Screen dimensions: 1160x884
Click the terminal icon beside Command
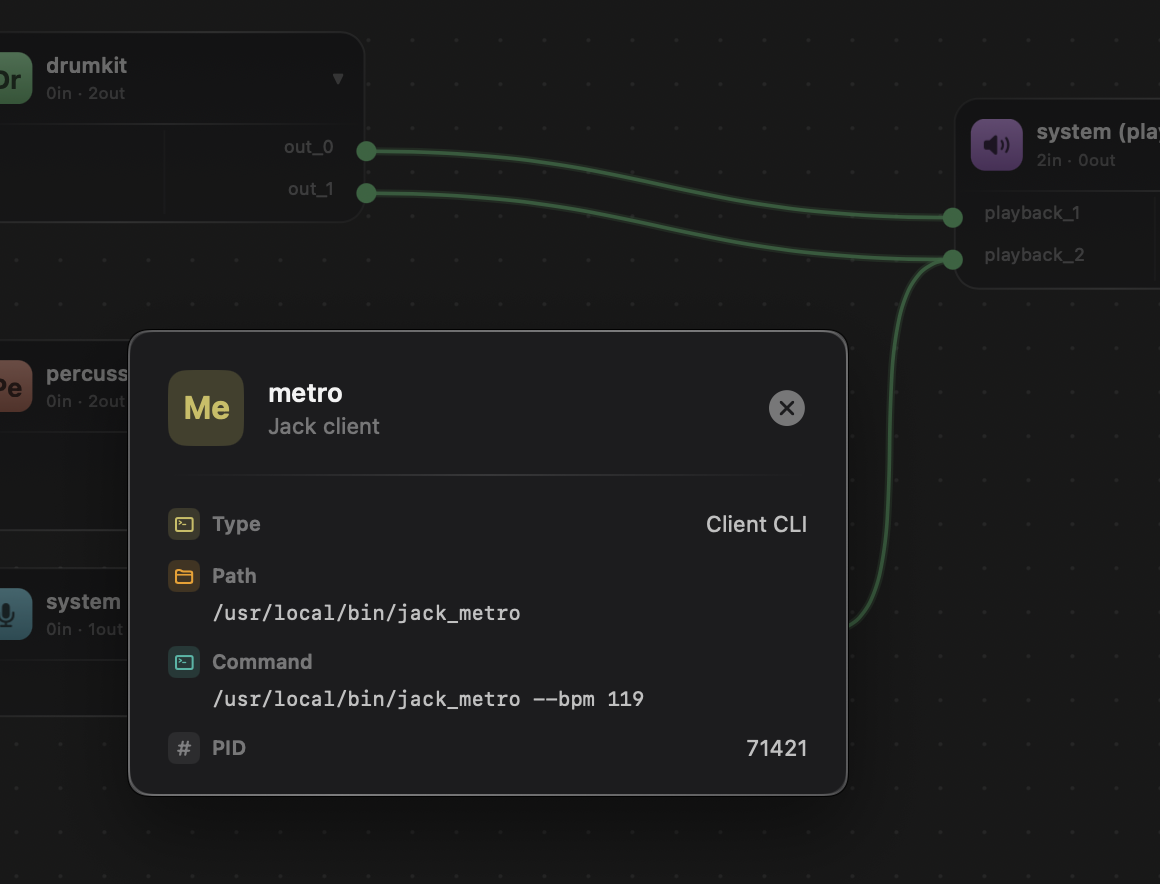point(184,662)
